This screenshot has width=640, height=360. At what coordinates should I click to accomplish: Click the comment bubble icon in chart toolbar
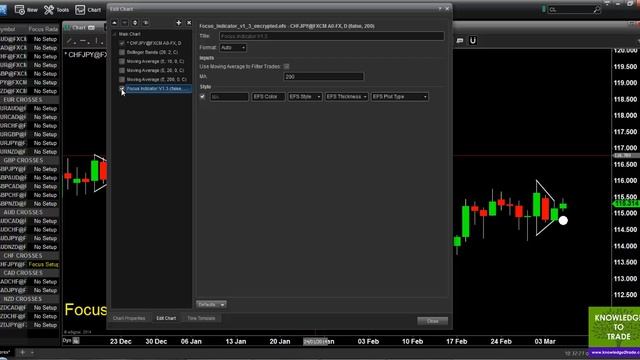[x=460, y=40]
